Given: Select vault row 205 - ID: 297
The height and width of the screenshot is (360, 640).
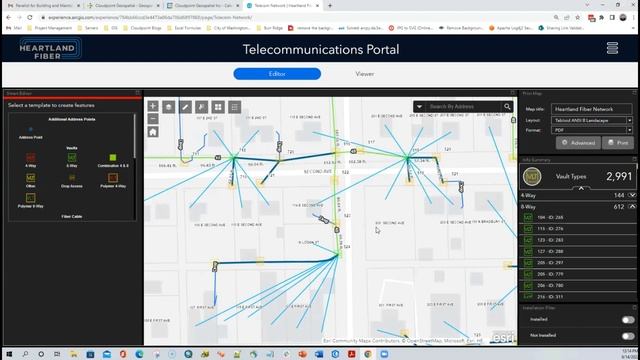Looking at the screenshot, I should point(579,263).
